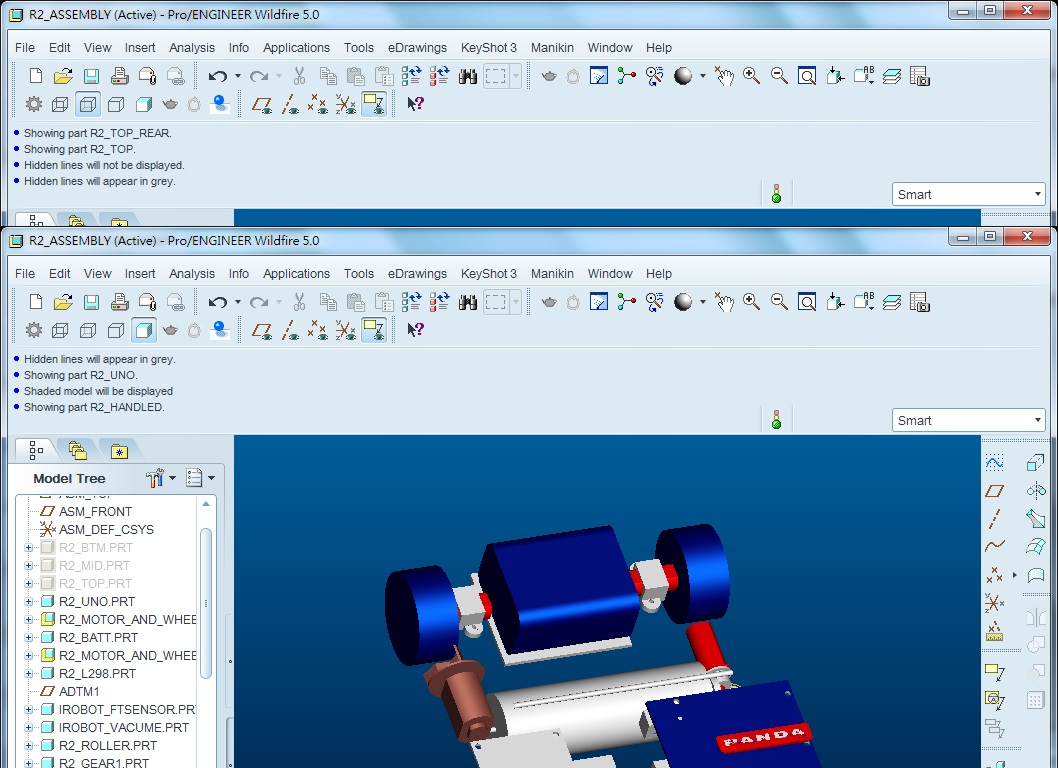Click the Model Tree vertical scrollbar
The width and height of the screenshot is (1058, 768).
click(x=206, y=603)
